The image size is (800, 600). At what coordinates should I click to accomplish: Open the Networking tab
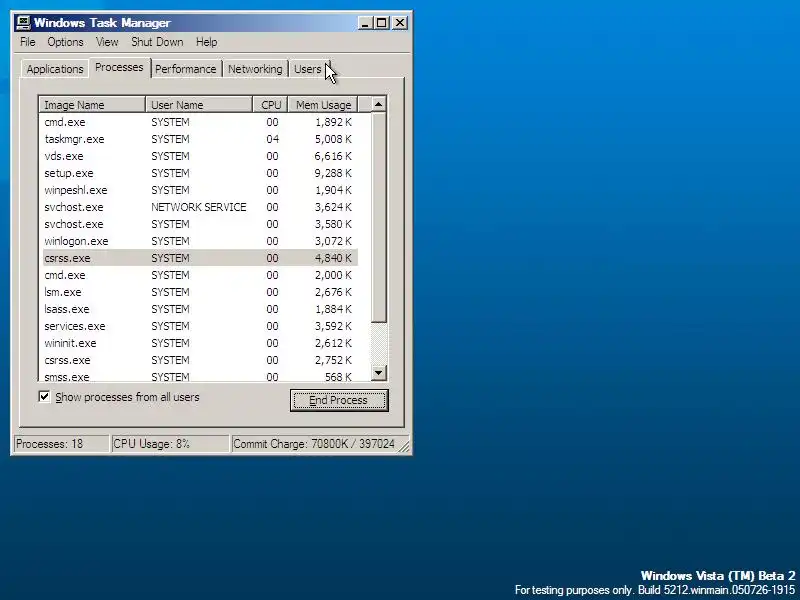(255, 69)
